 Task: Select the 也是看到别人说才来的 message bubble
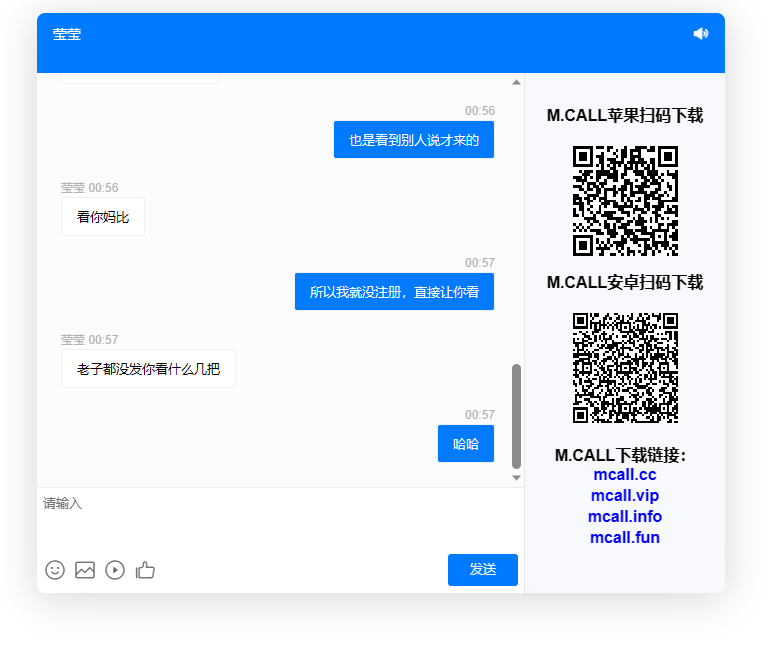pos(413,140)
